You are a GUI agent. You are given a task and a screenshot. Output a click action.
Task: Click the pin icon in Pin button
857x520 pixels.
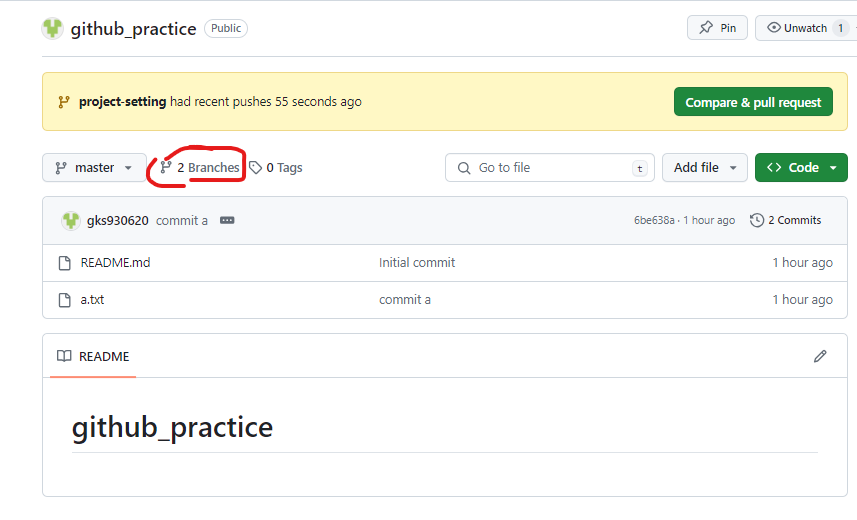pos(706,27)
